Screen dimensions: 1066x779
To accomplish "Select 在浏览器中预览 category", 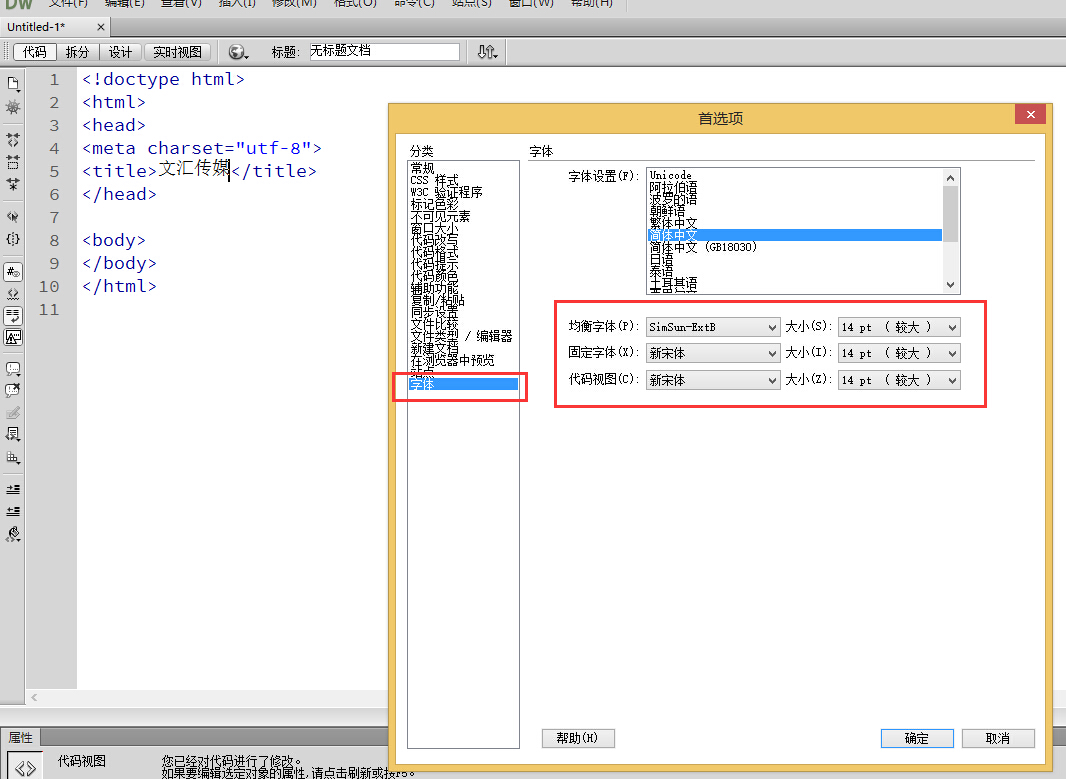I will pos(453,360).
